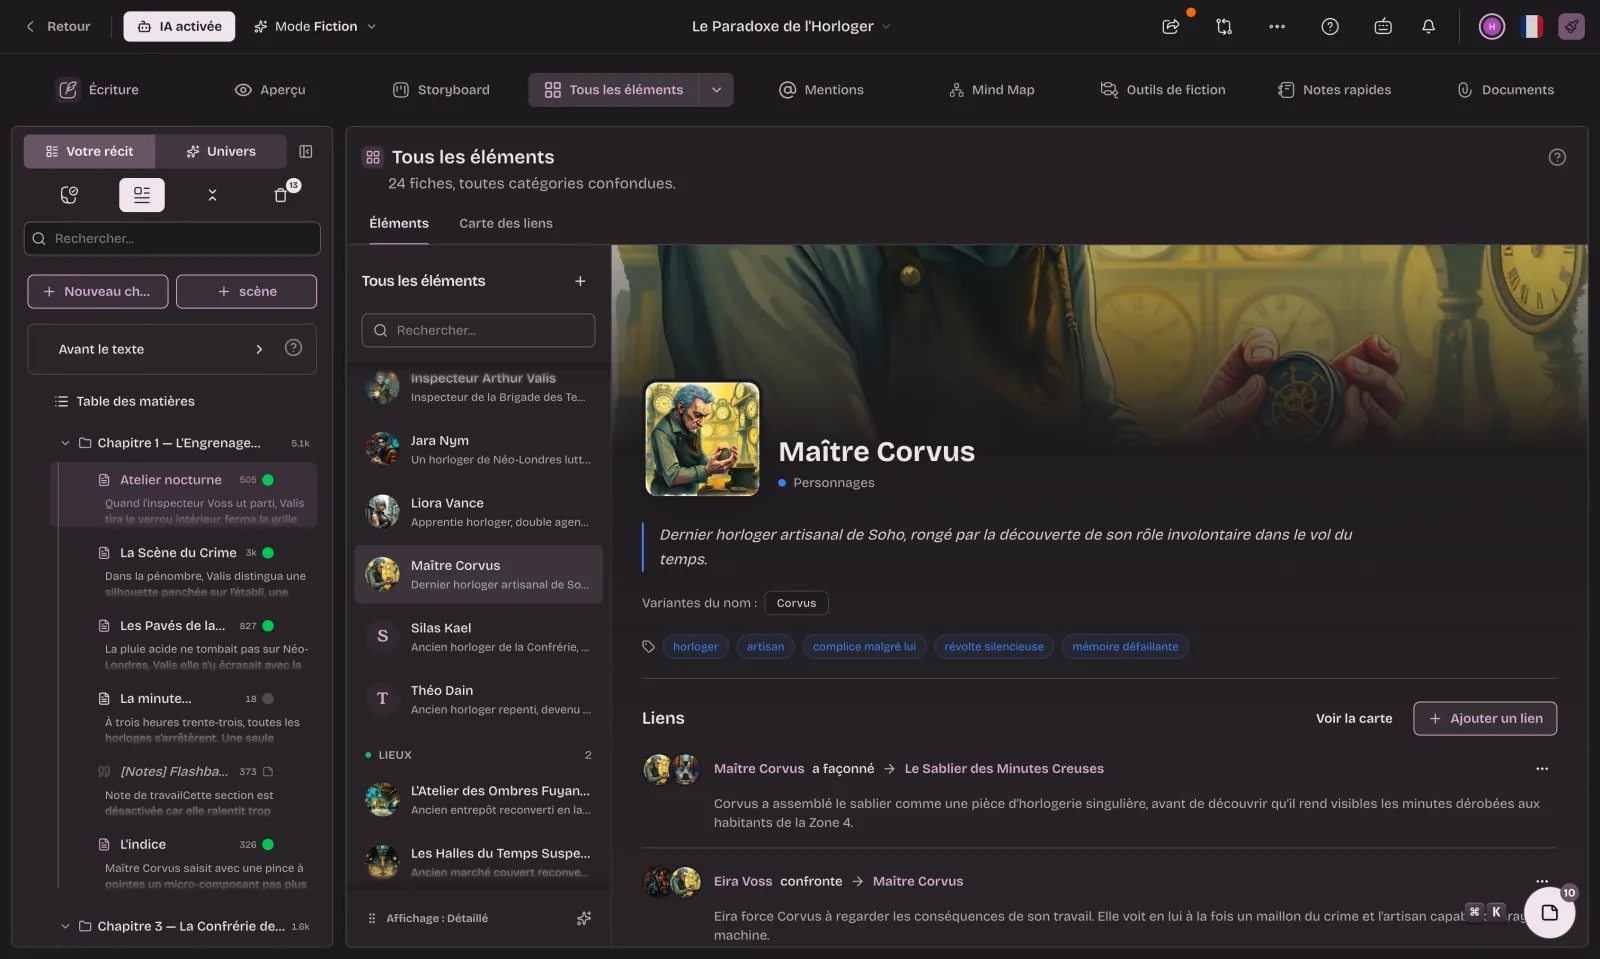Select Liora Vance in elements list
This screenshot has width=1600, height=959.
pos(478,512)
